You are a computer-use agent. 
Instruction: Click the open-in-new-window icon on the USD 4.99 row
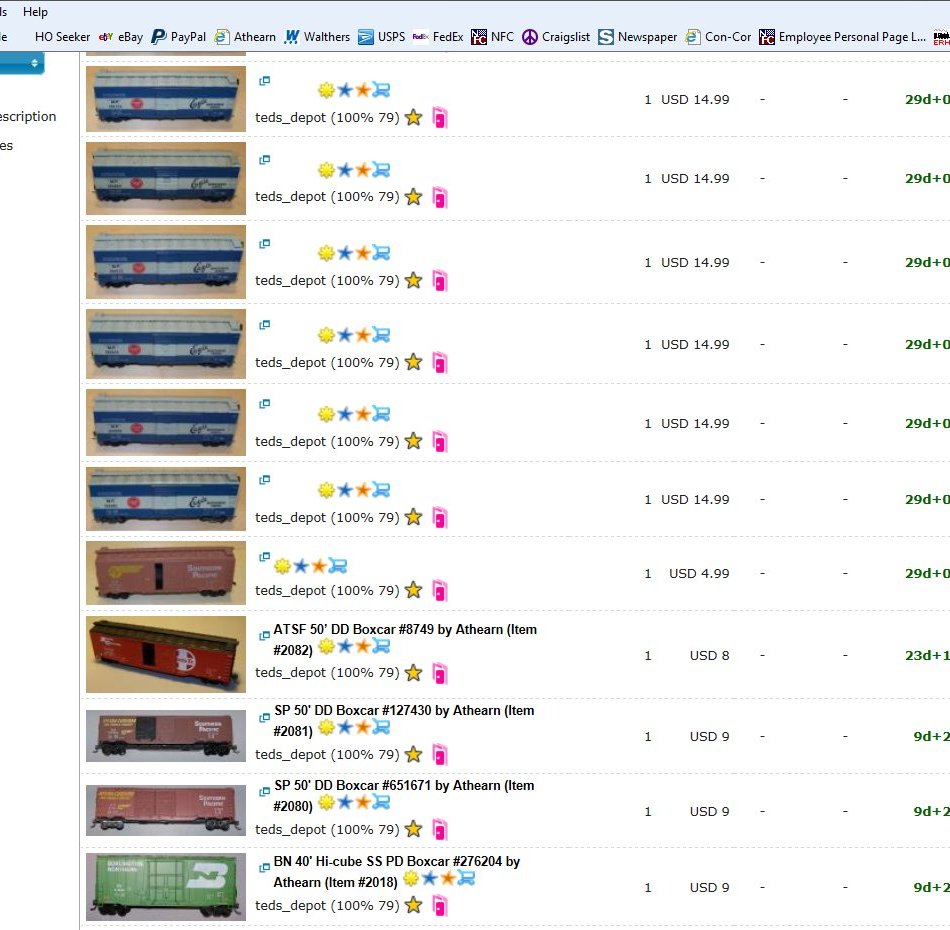coord(265,557)
